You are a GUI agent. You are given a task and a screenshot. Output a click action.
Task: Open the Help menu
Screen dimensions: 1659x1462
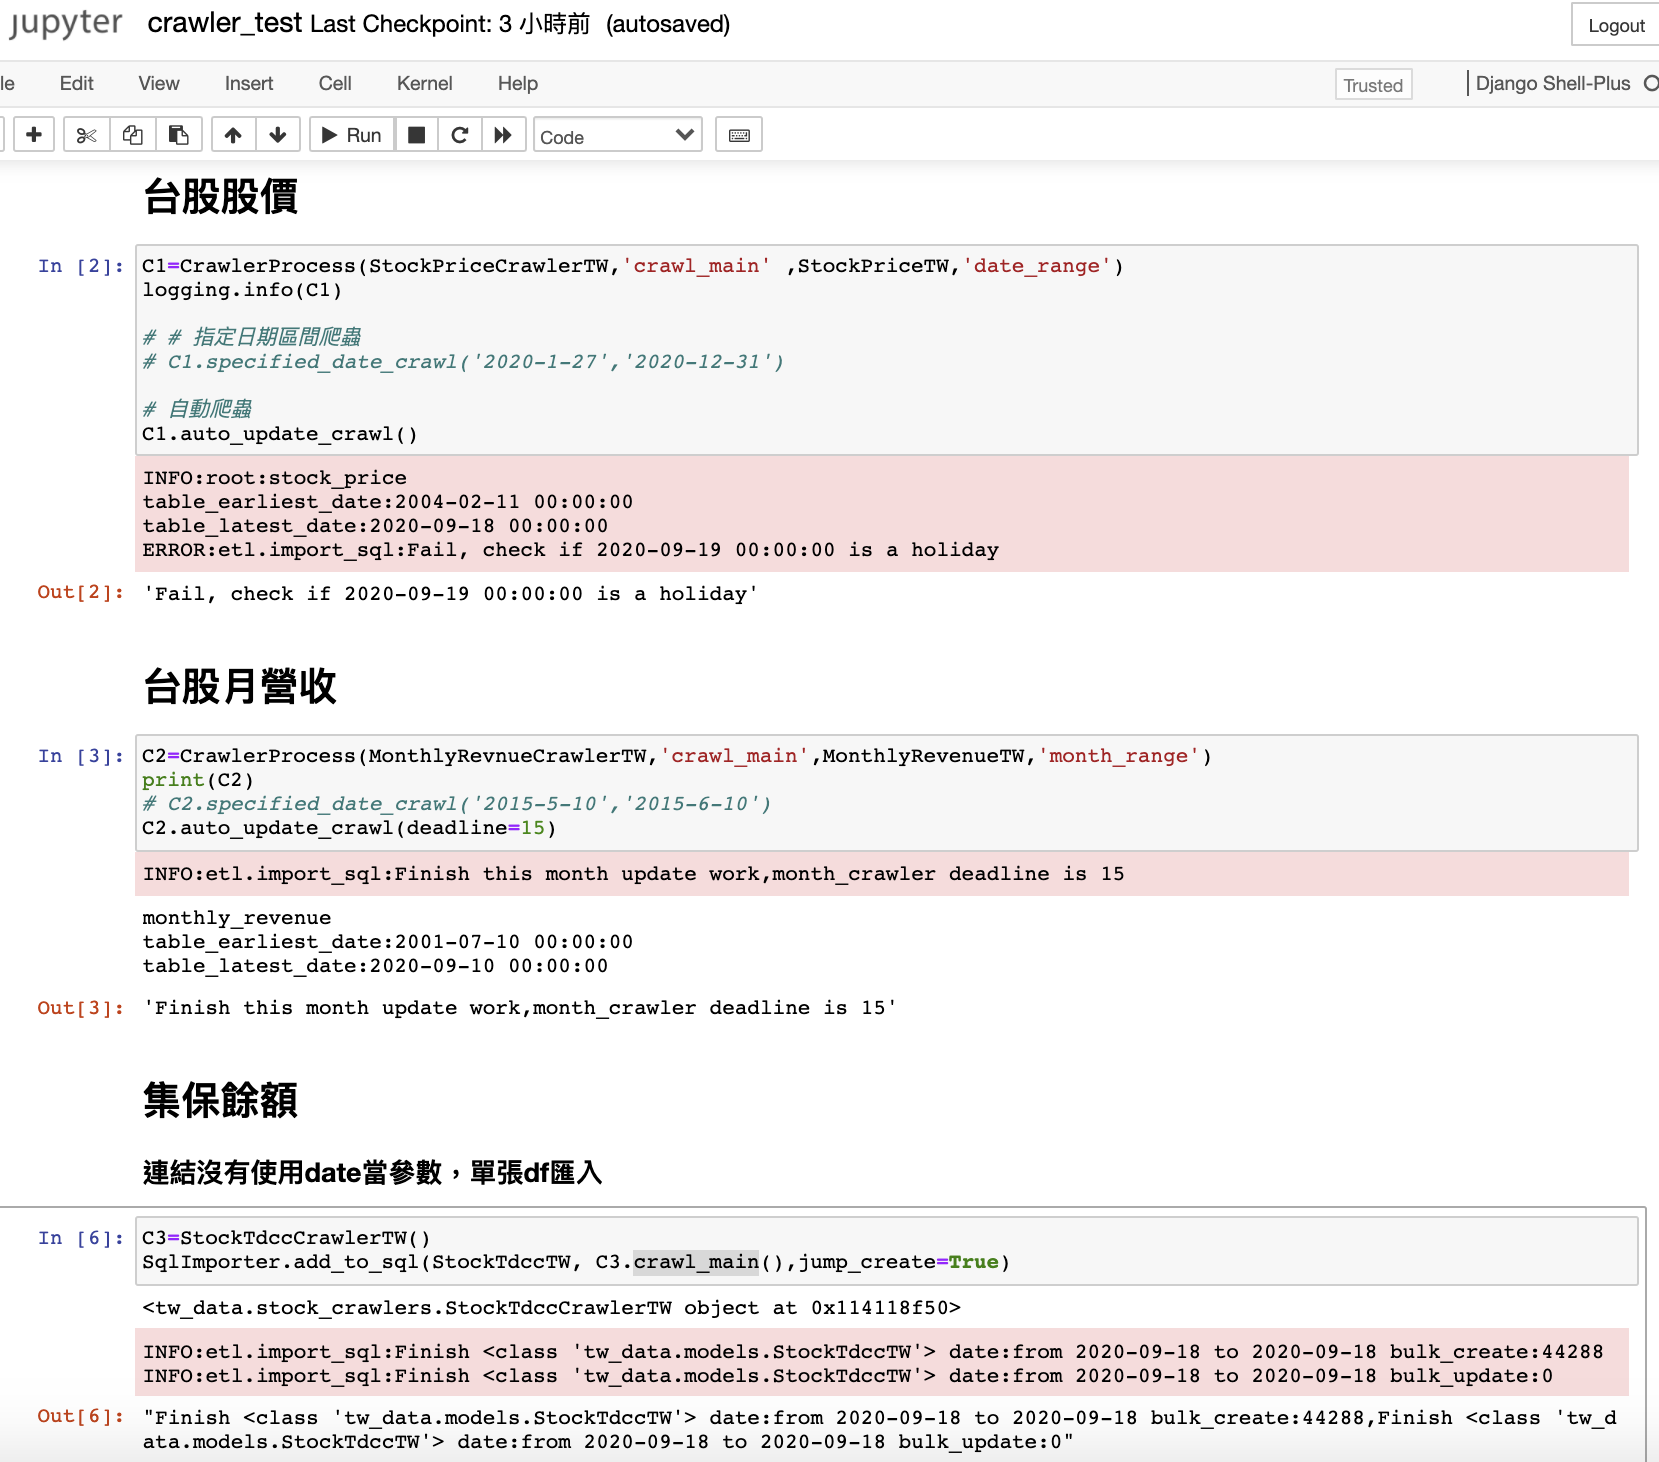click(516, 83)
